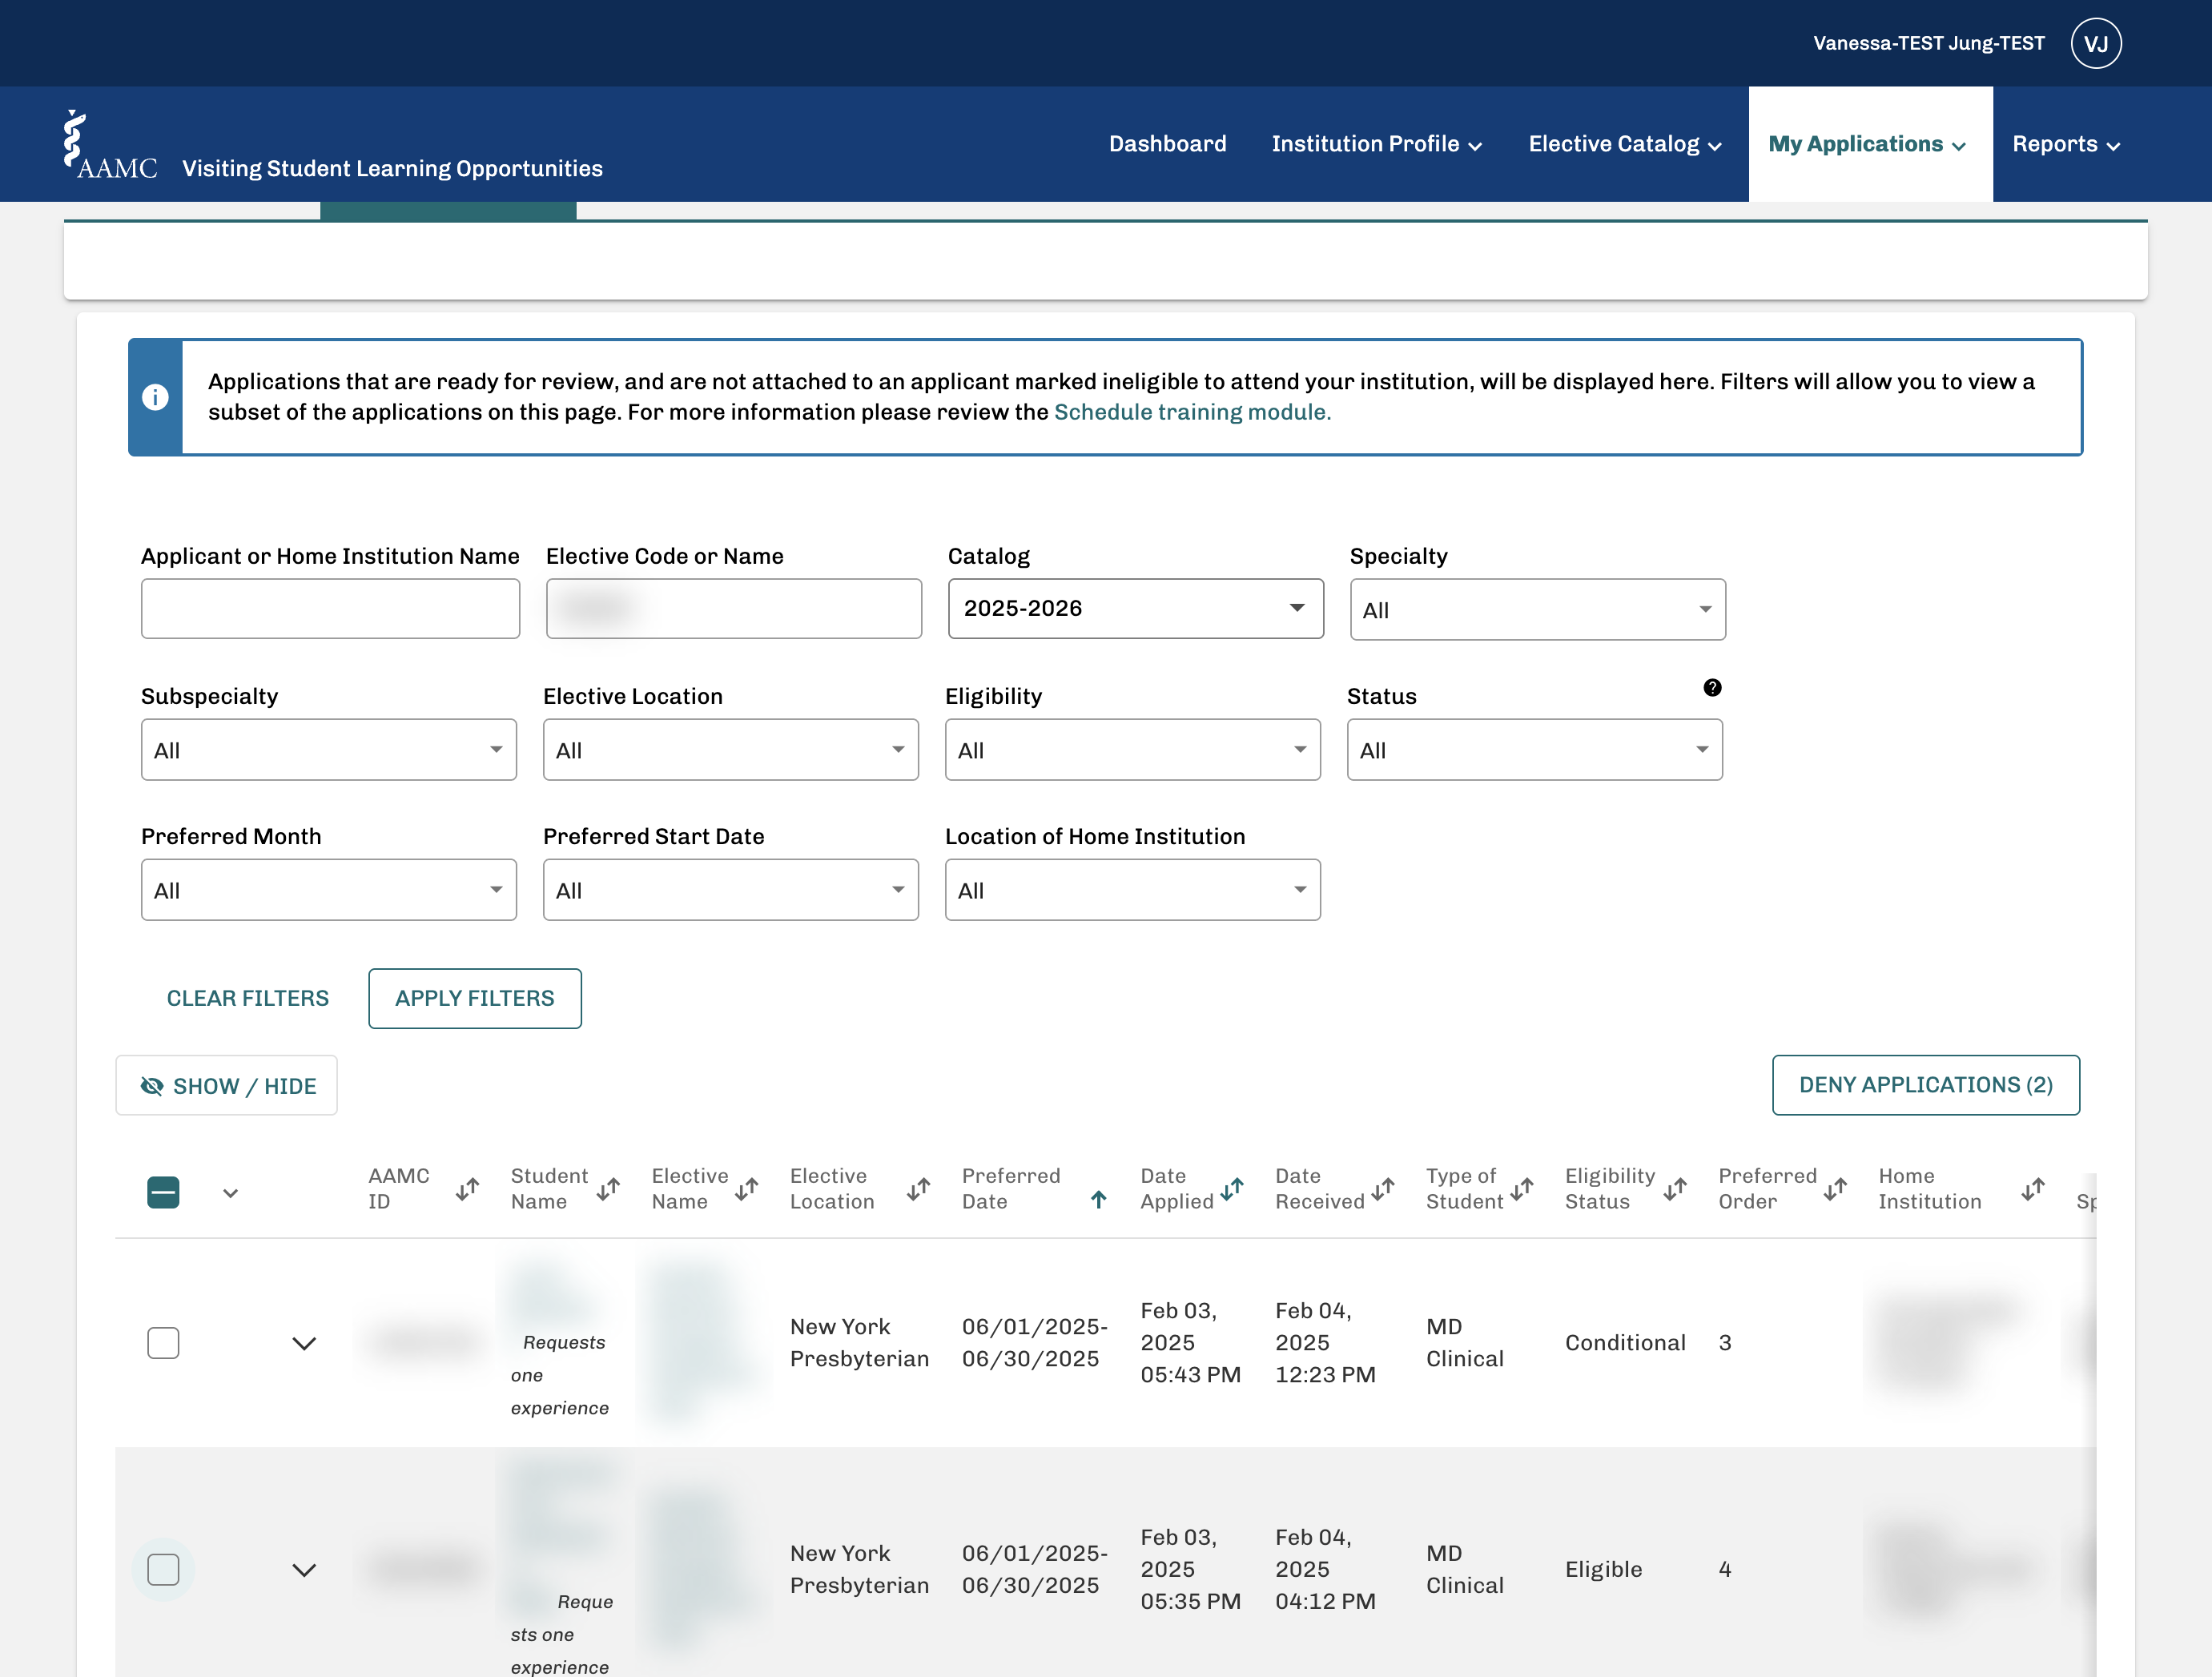This screenshot has width=2212, height=1677.
Task: Open the Specialty dropdown
Action: (1537, 609)
